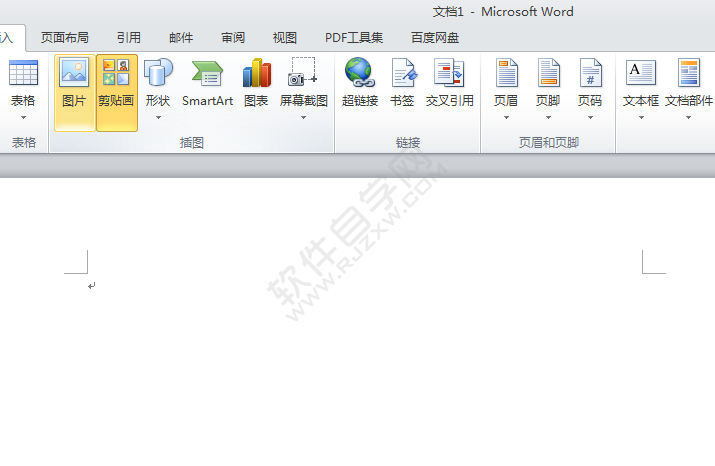Viewport: 715px width, 466px height.
Task: Click the Page Number (页码) icon
Action: [x=590, y=72]
